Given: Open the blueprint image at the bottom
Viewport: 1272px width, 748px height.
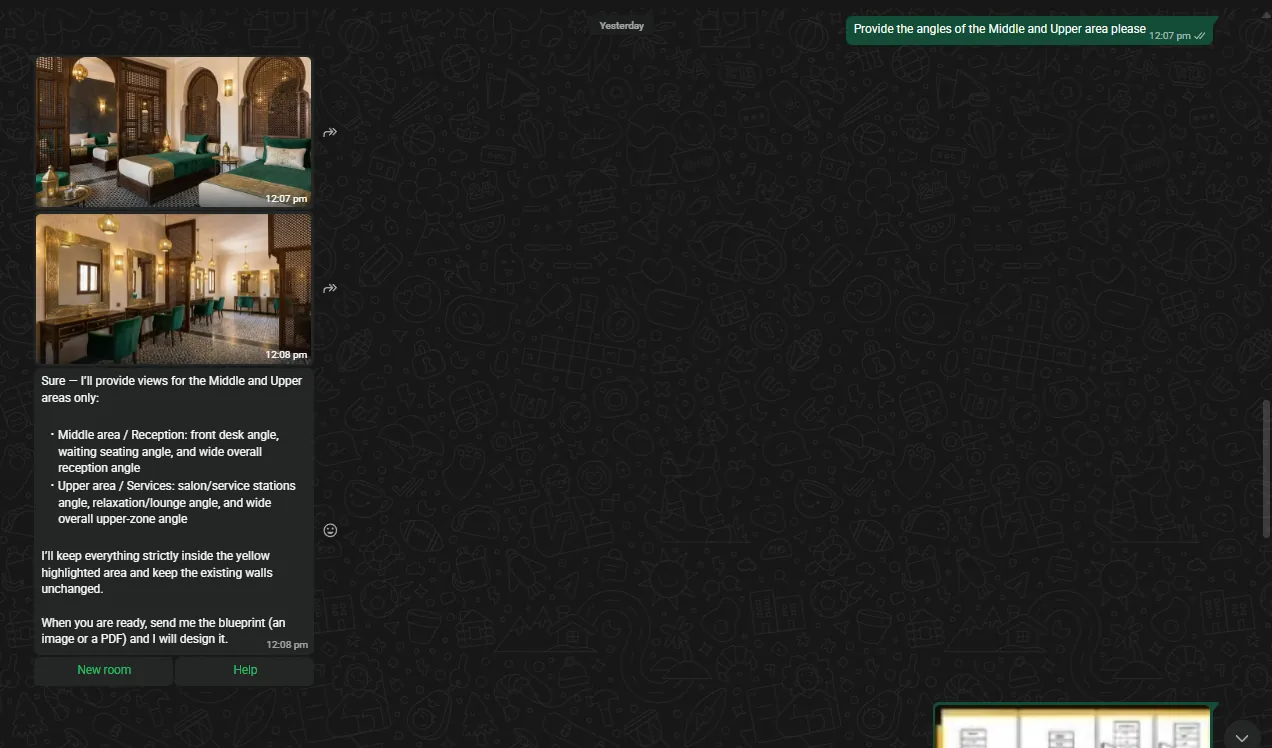Looking at the screenshot, I should pos(1074,727).
